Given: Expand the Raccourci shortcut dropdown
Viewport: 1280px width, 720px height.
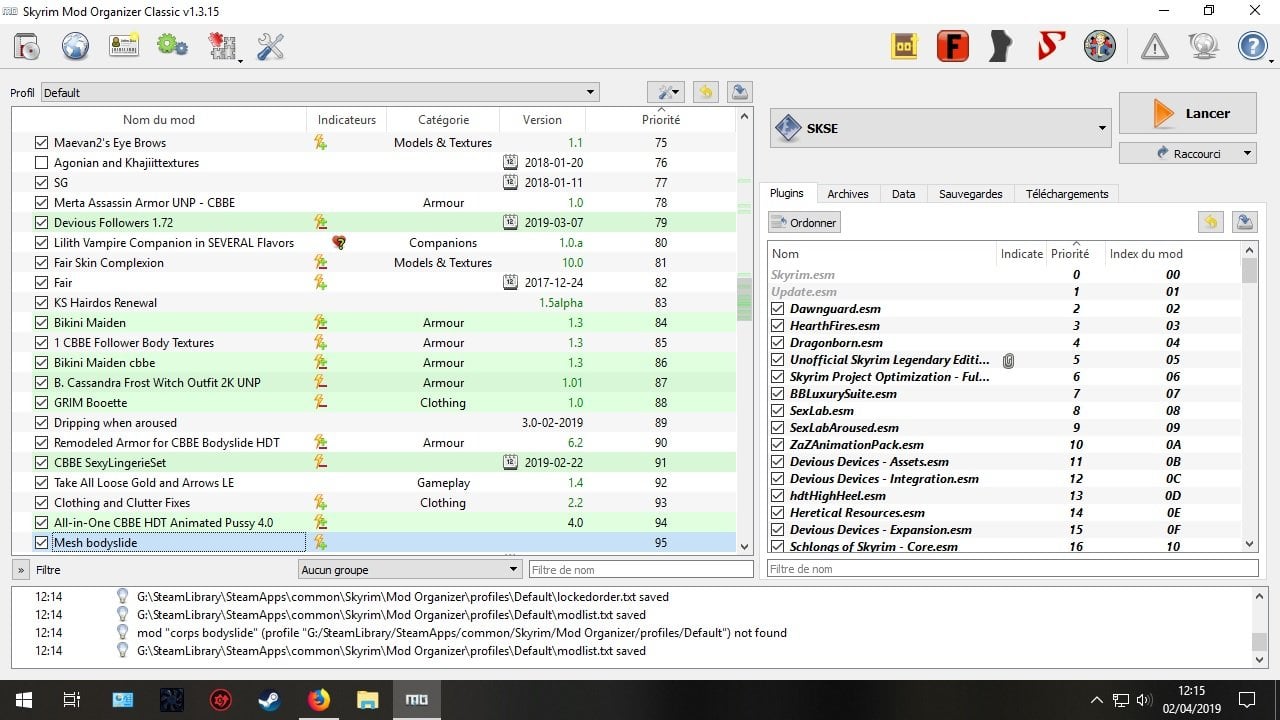Looking at the screenshot, I should coord(1247,153).
